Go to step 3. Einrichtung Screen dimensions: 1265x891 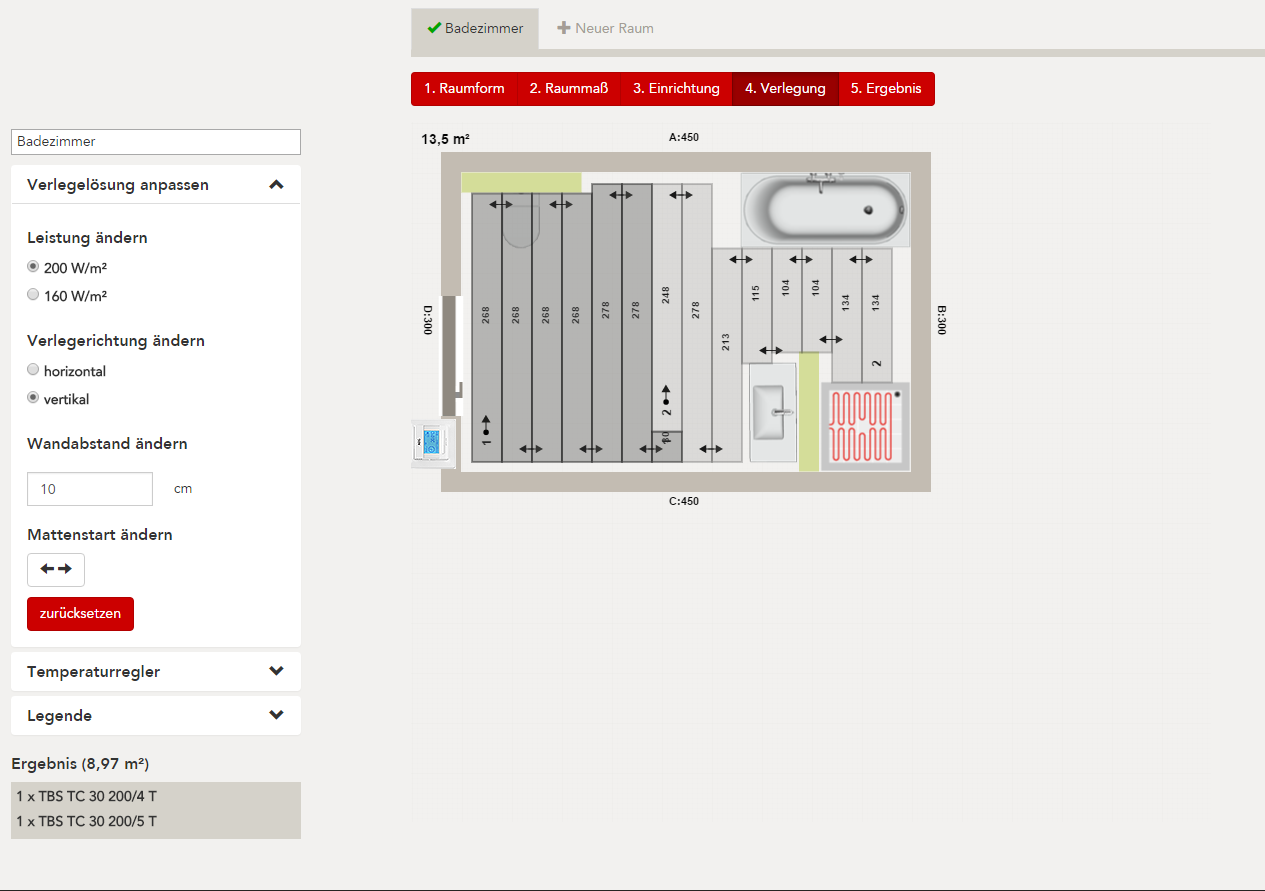coord(676,88)
